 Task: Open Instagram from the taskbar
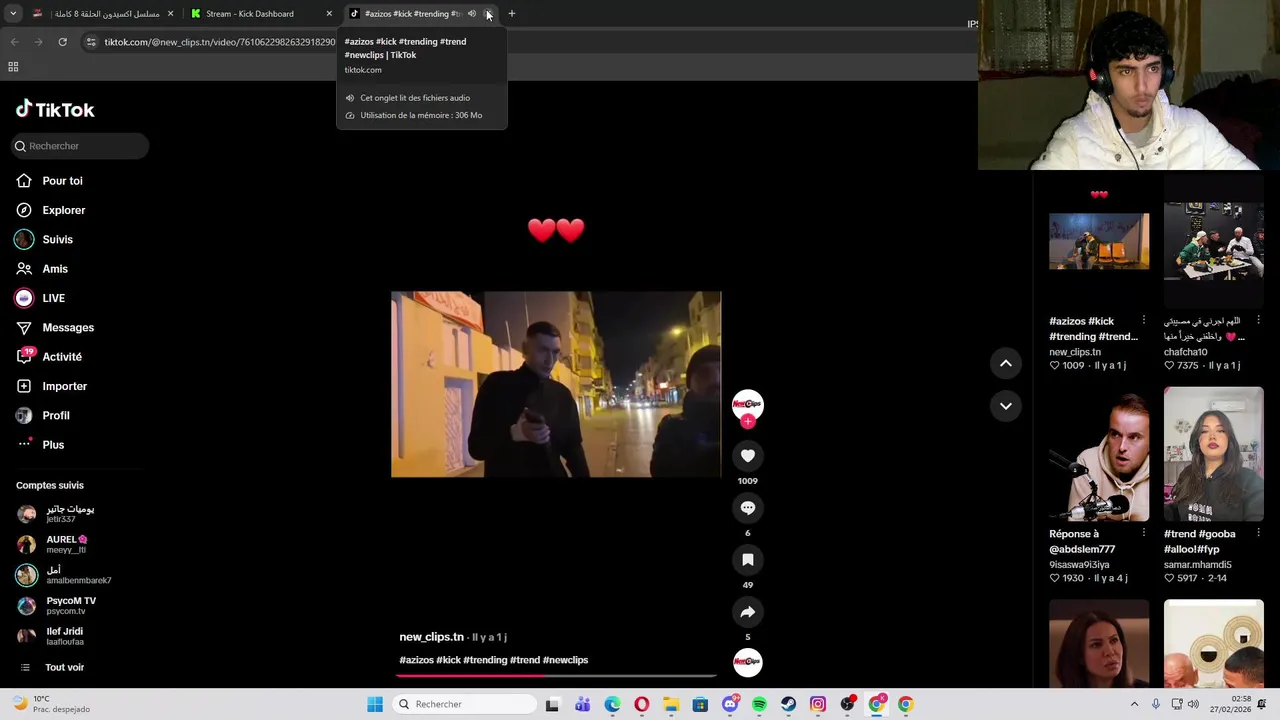(x=818, y=704)
